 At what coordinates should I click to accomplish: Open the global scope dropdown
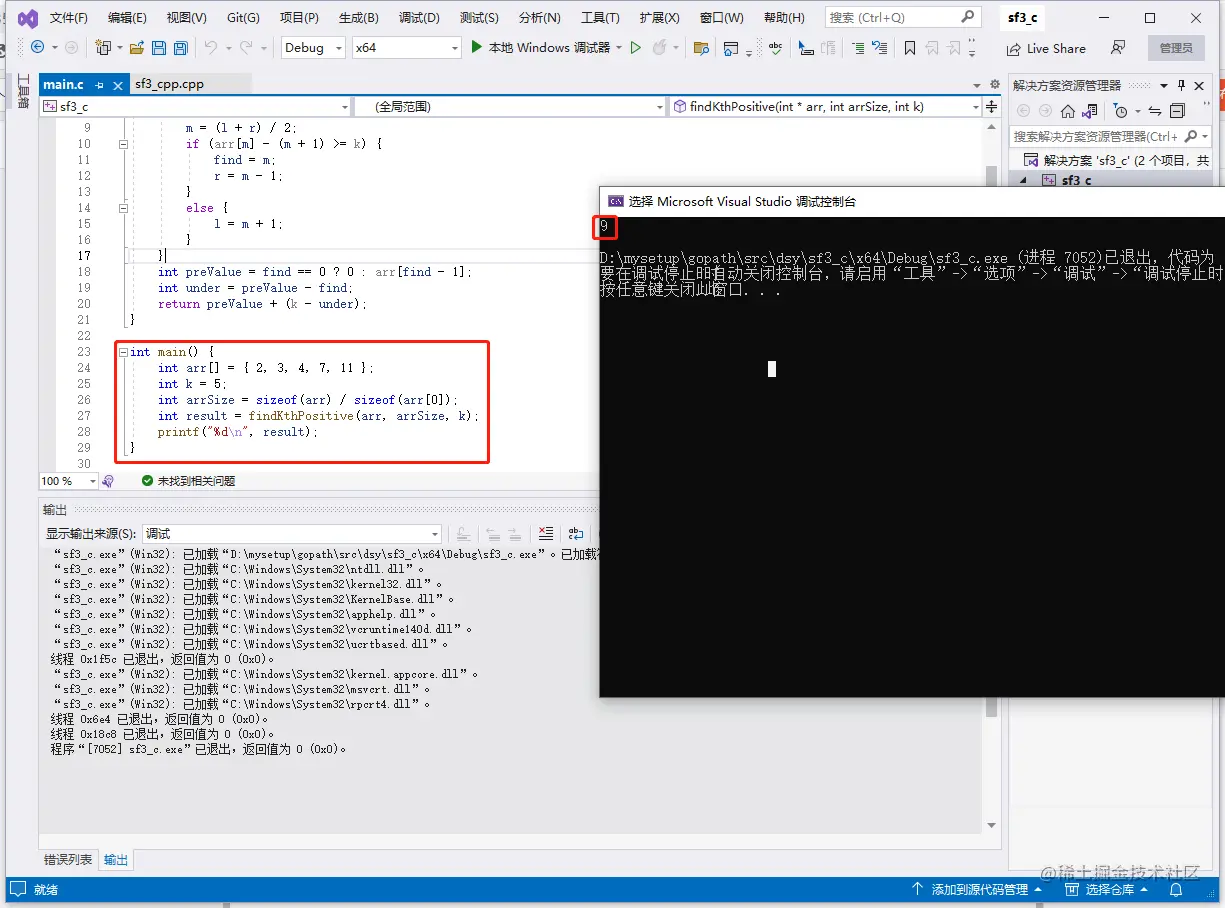point(510,106)
